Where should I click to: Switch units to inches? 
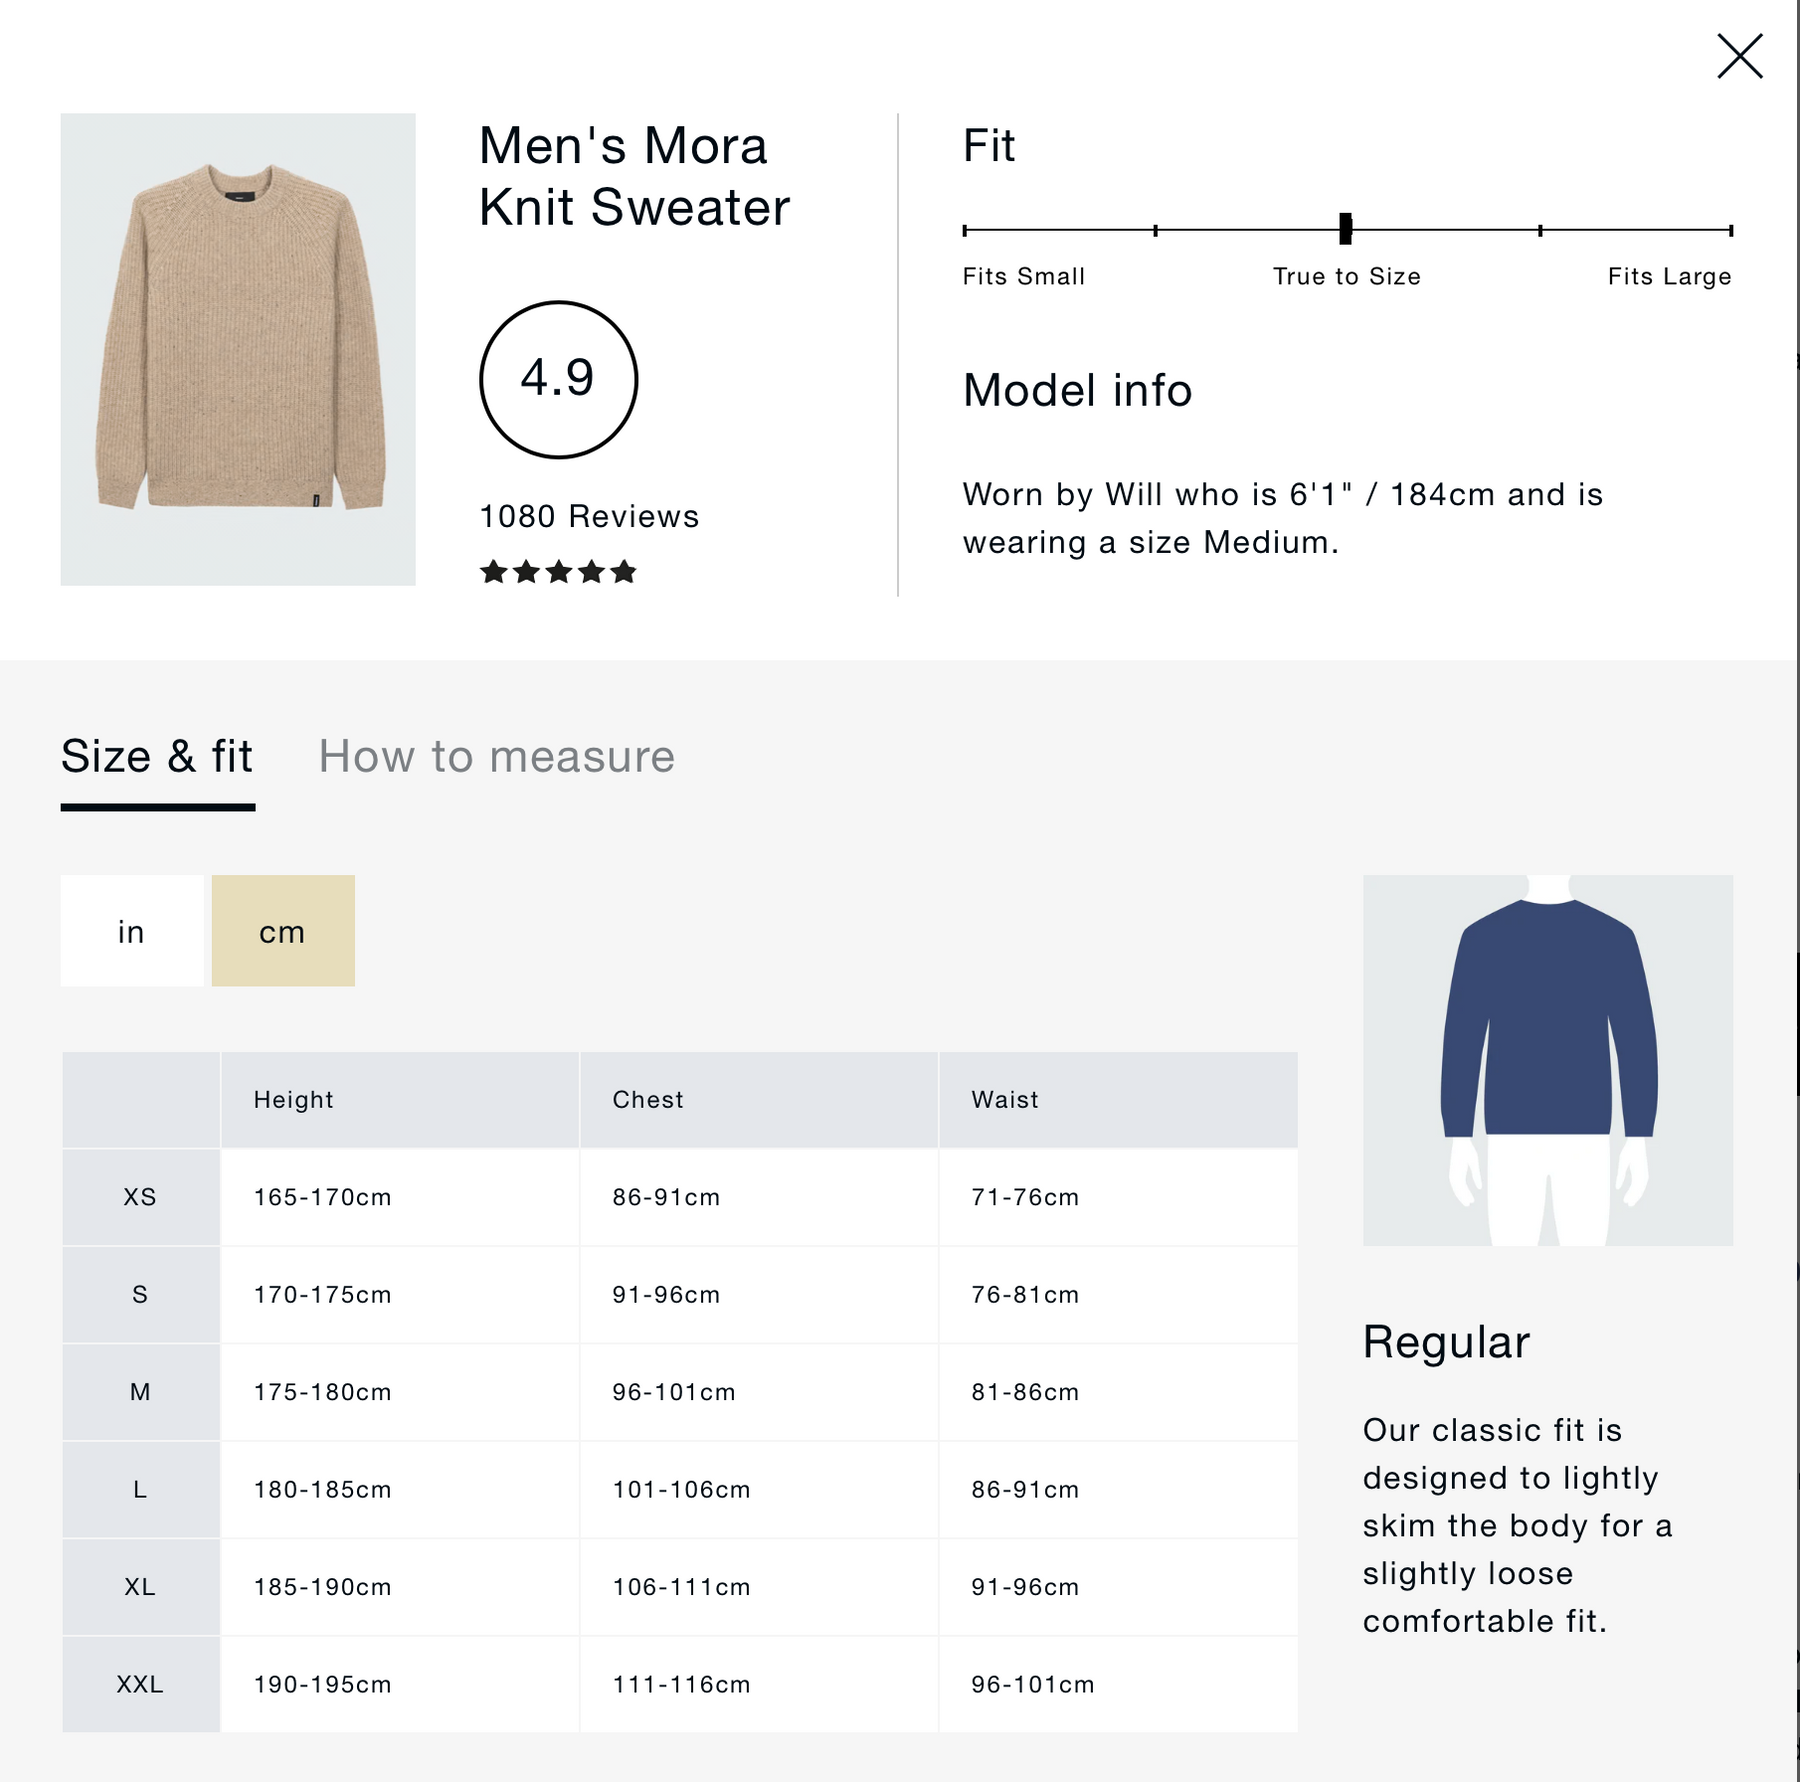132,931
